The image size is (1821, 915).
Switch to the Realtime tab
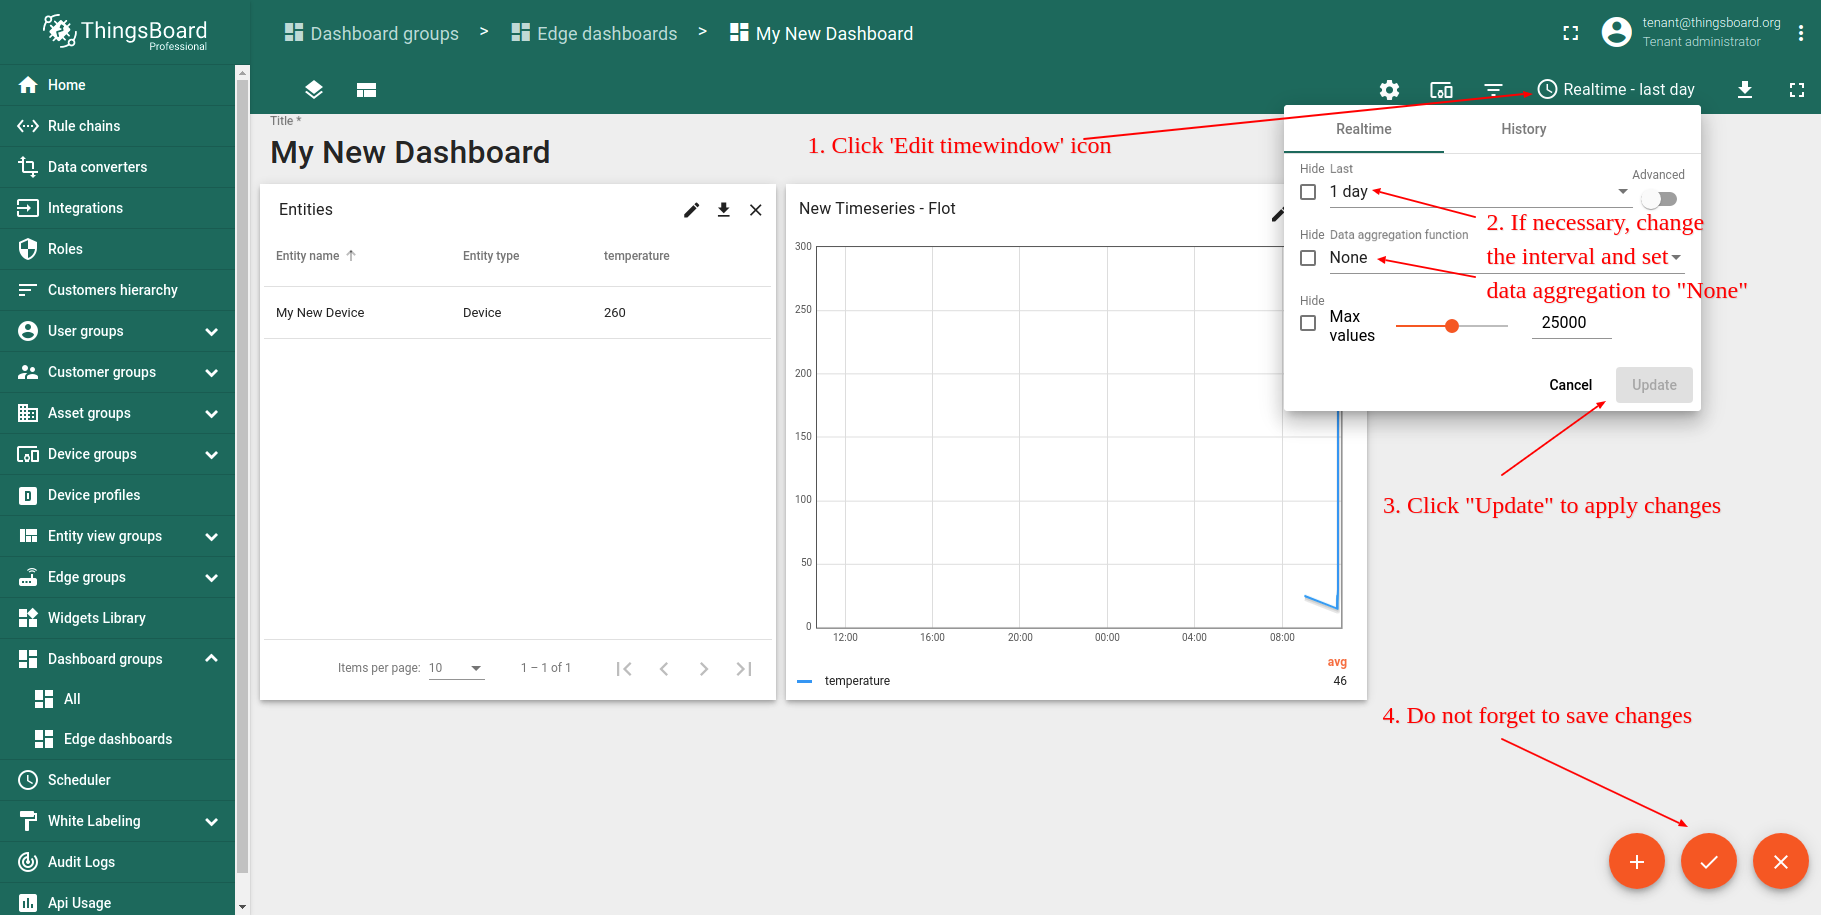1363,129
